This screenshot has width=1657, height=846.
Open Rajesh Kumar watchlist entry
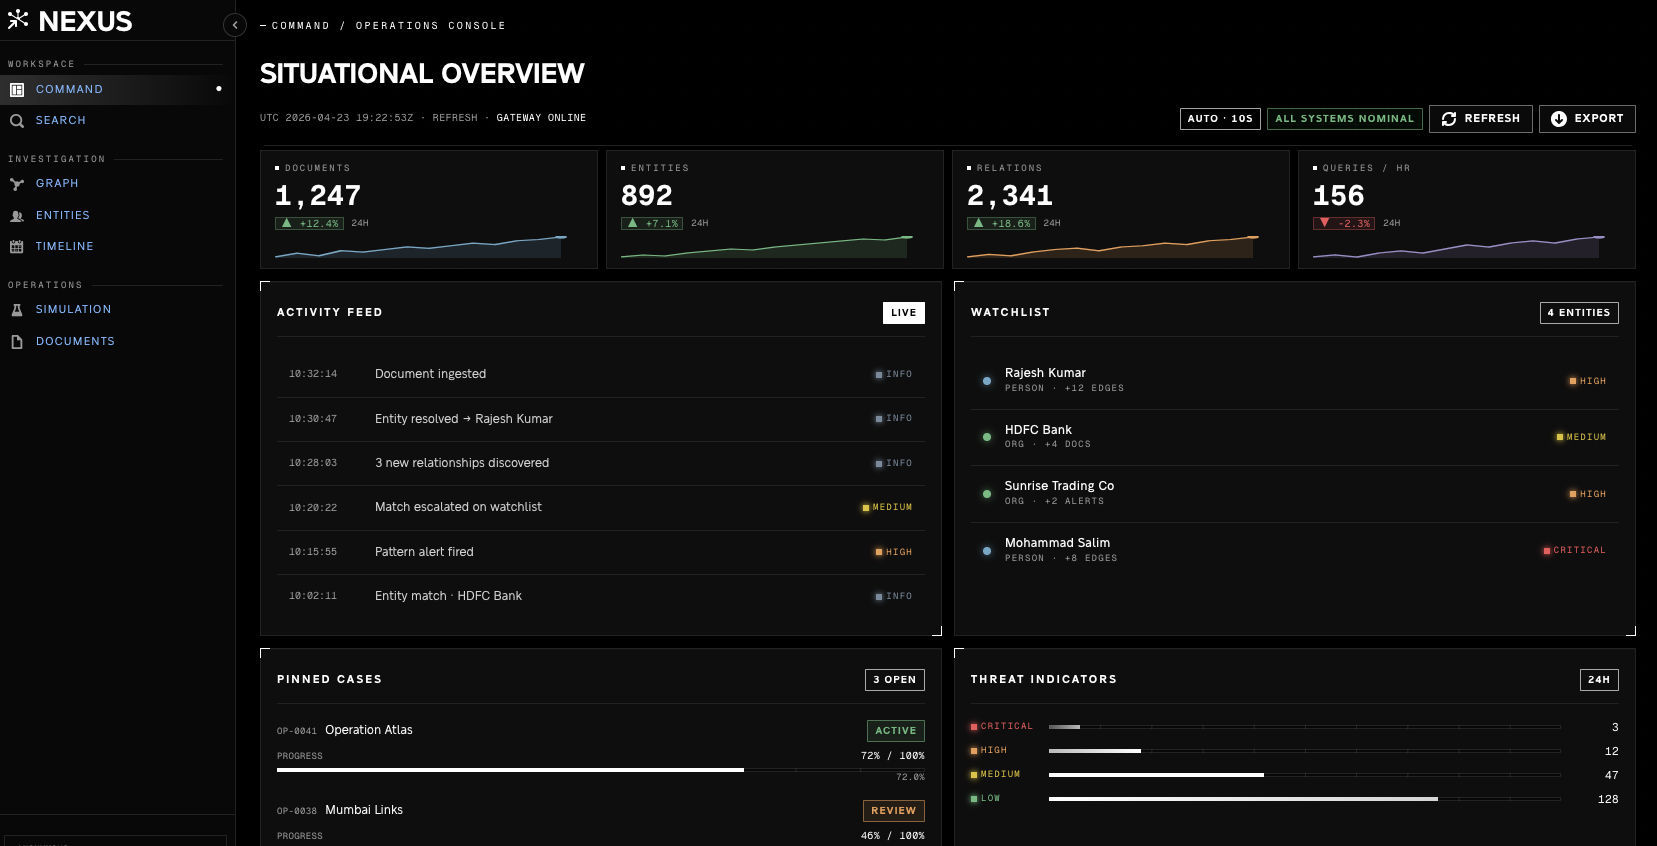pos(1295,381)
